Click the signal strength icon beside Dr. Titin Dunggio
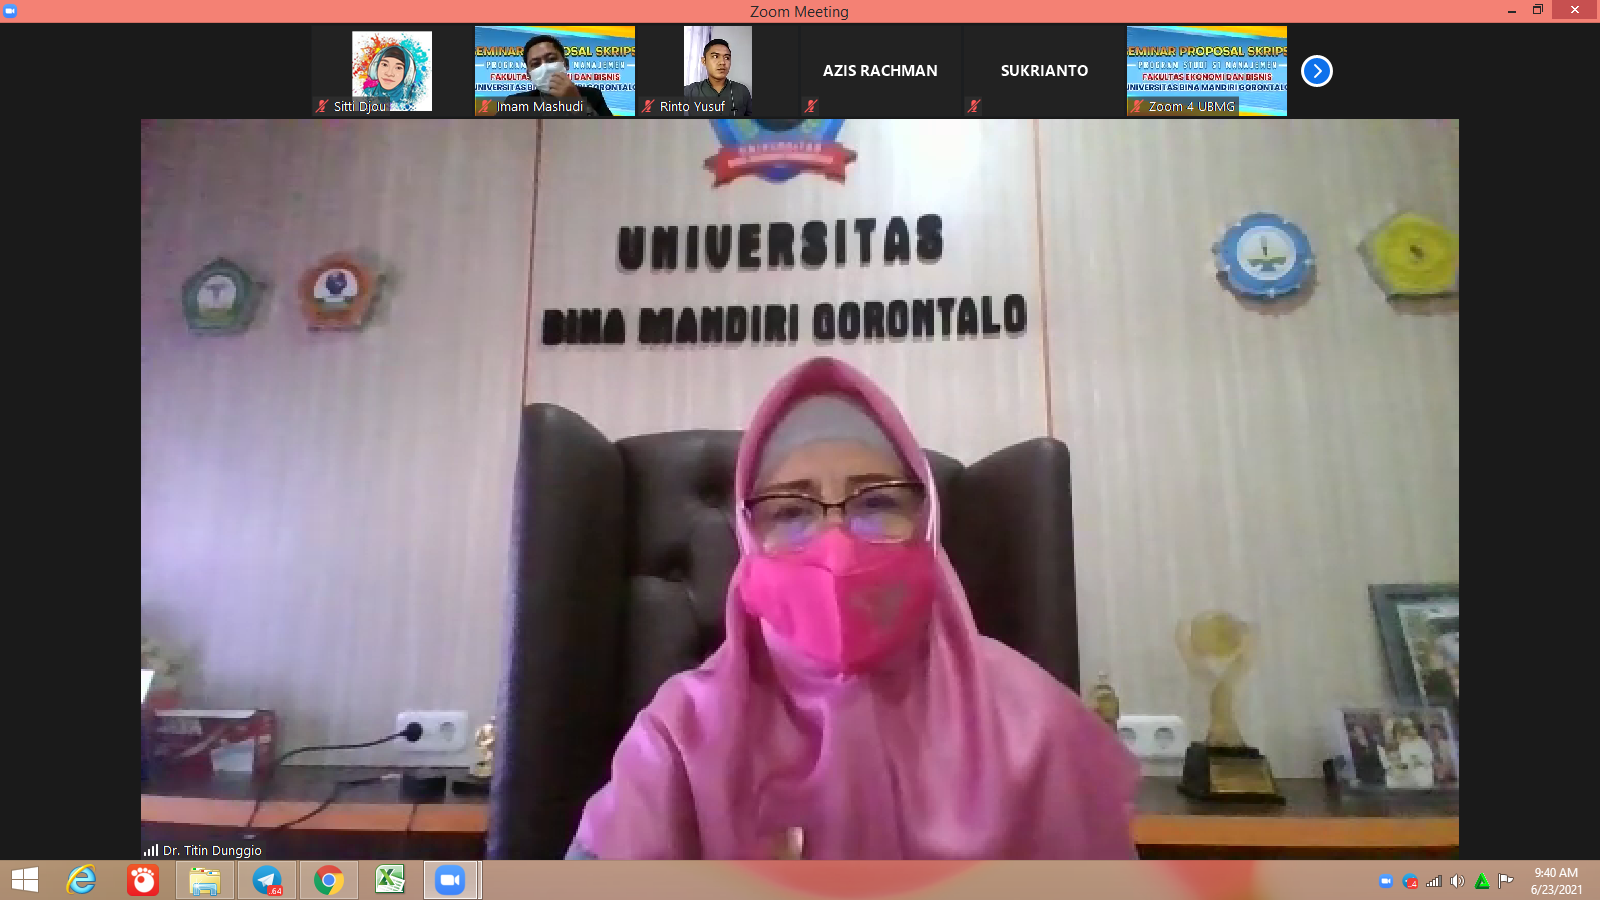1600x900 pixels. pyautogui.click(x=151, y=850)
